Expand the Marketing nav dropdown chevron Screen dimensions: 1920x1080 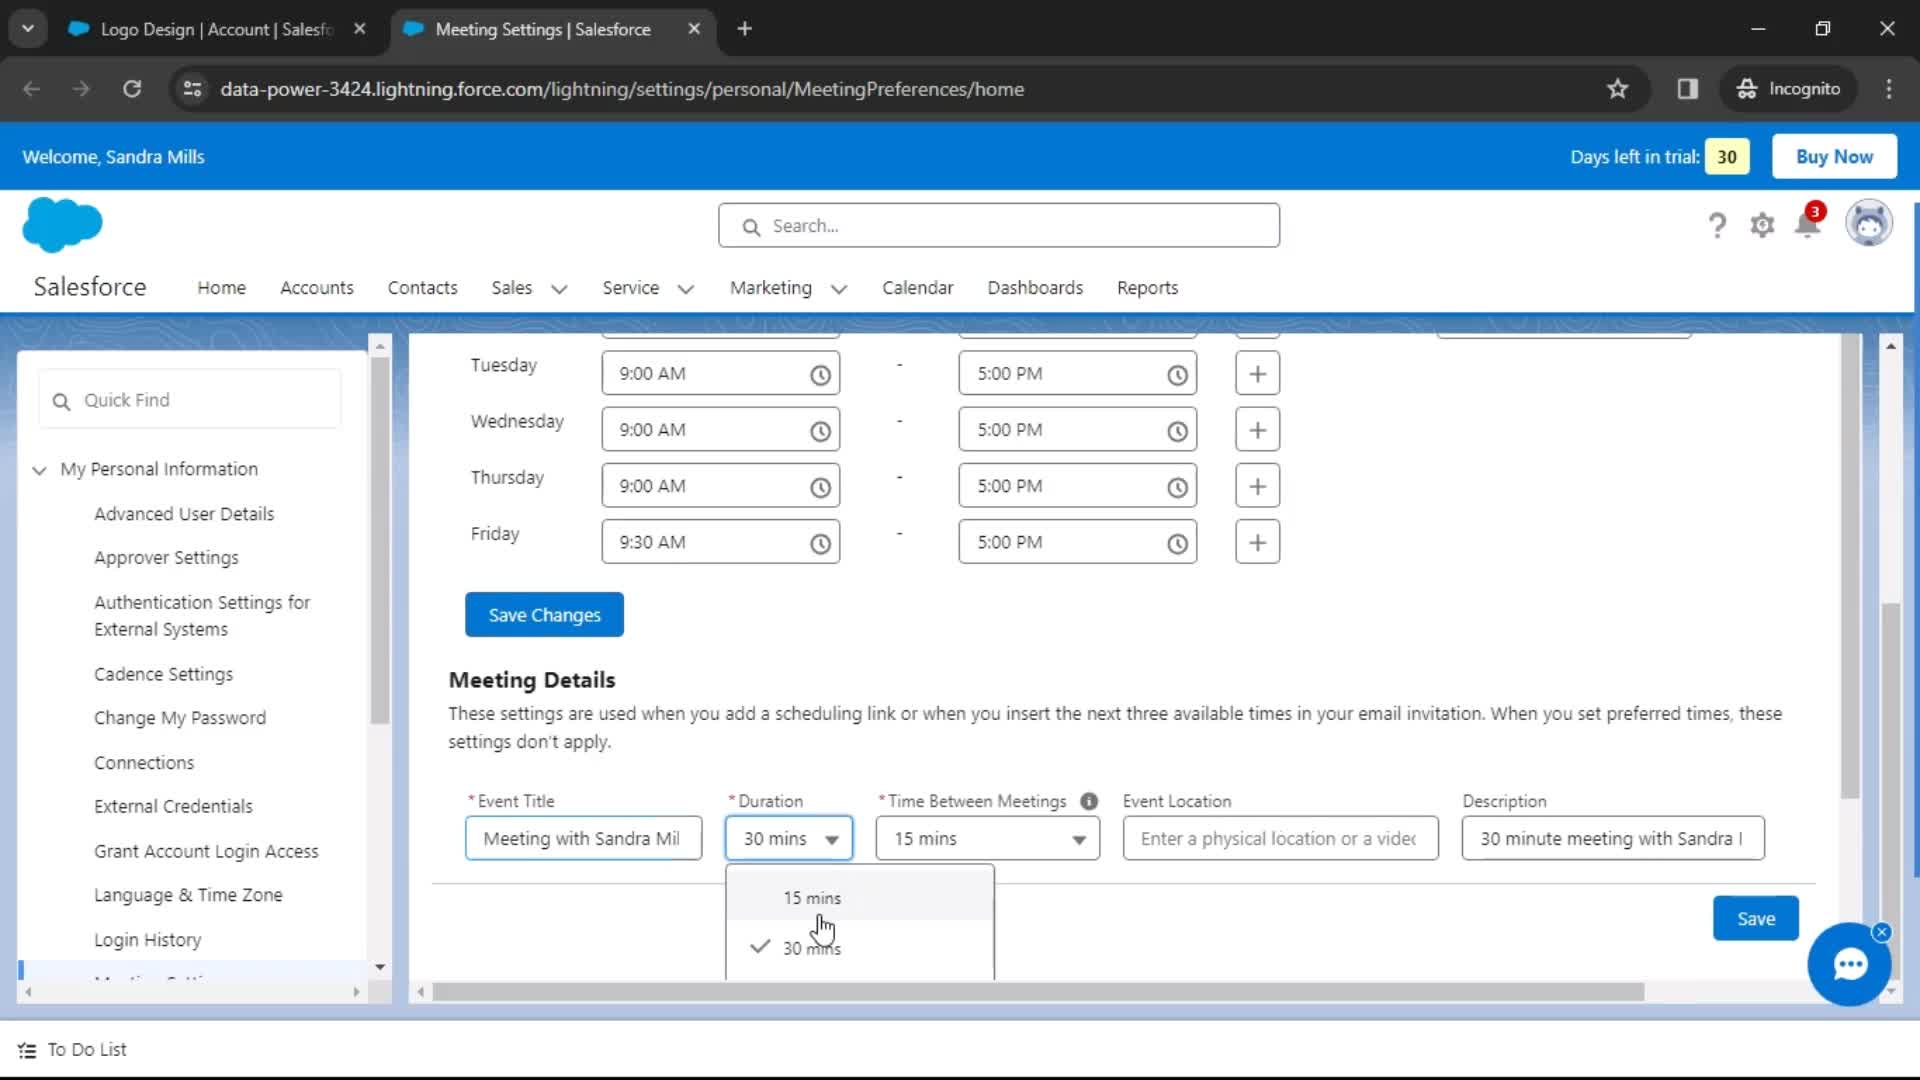(x=838, y=289)
